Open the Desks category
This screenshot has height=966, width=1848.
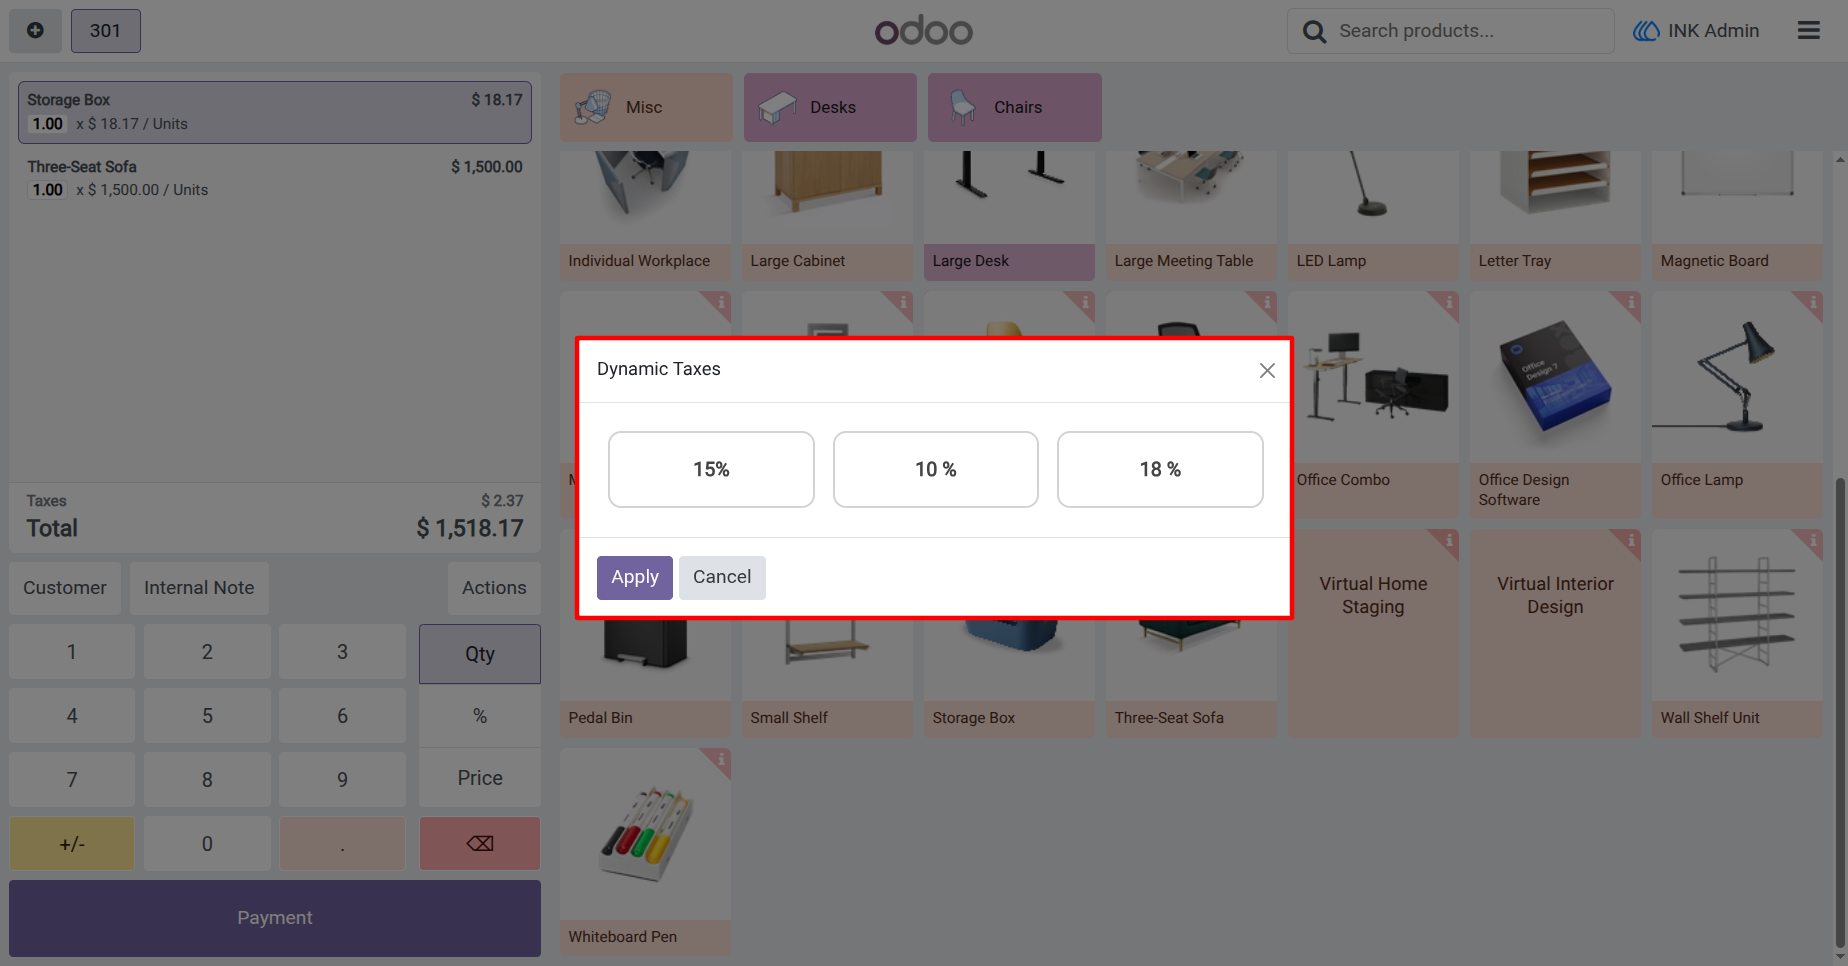coord(830,107)
